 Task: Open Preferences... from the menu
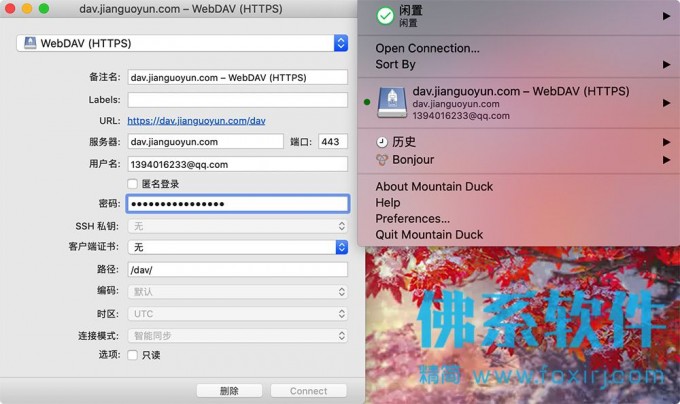(x=412, y=218)
